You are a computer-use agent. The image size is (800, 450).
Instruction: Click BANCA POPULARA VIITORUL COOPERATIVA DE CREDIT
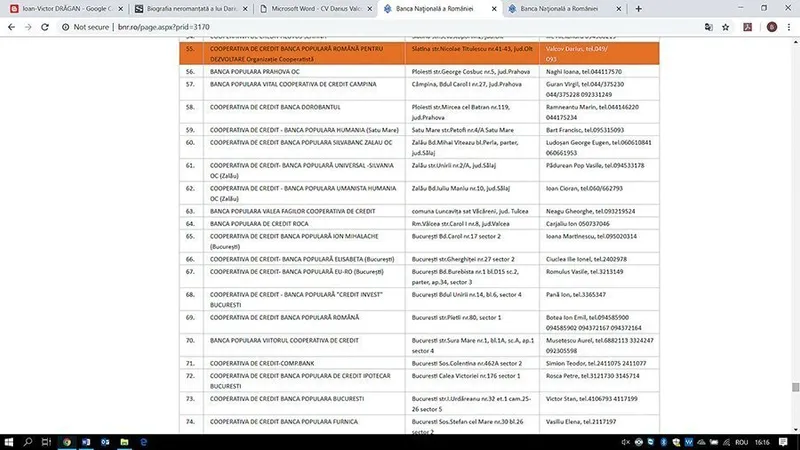(284, 340)
